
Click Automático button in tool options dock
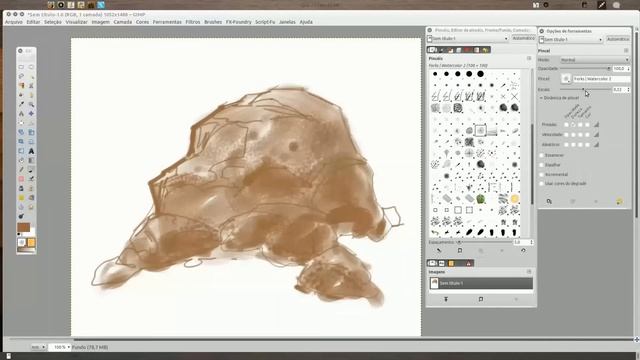[618, 39]
